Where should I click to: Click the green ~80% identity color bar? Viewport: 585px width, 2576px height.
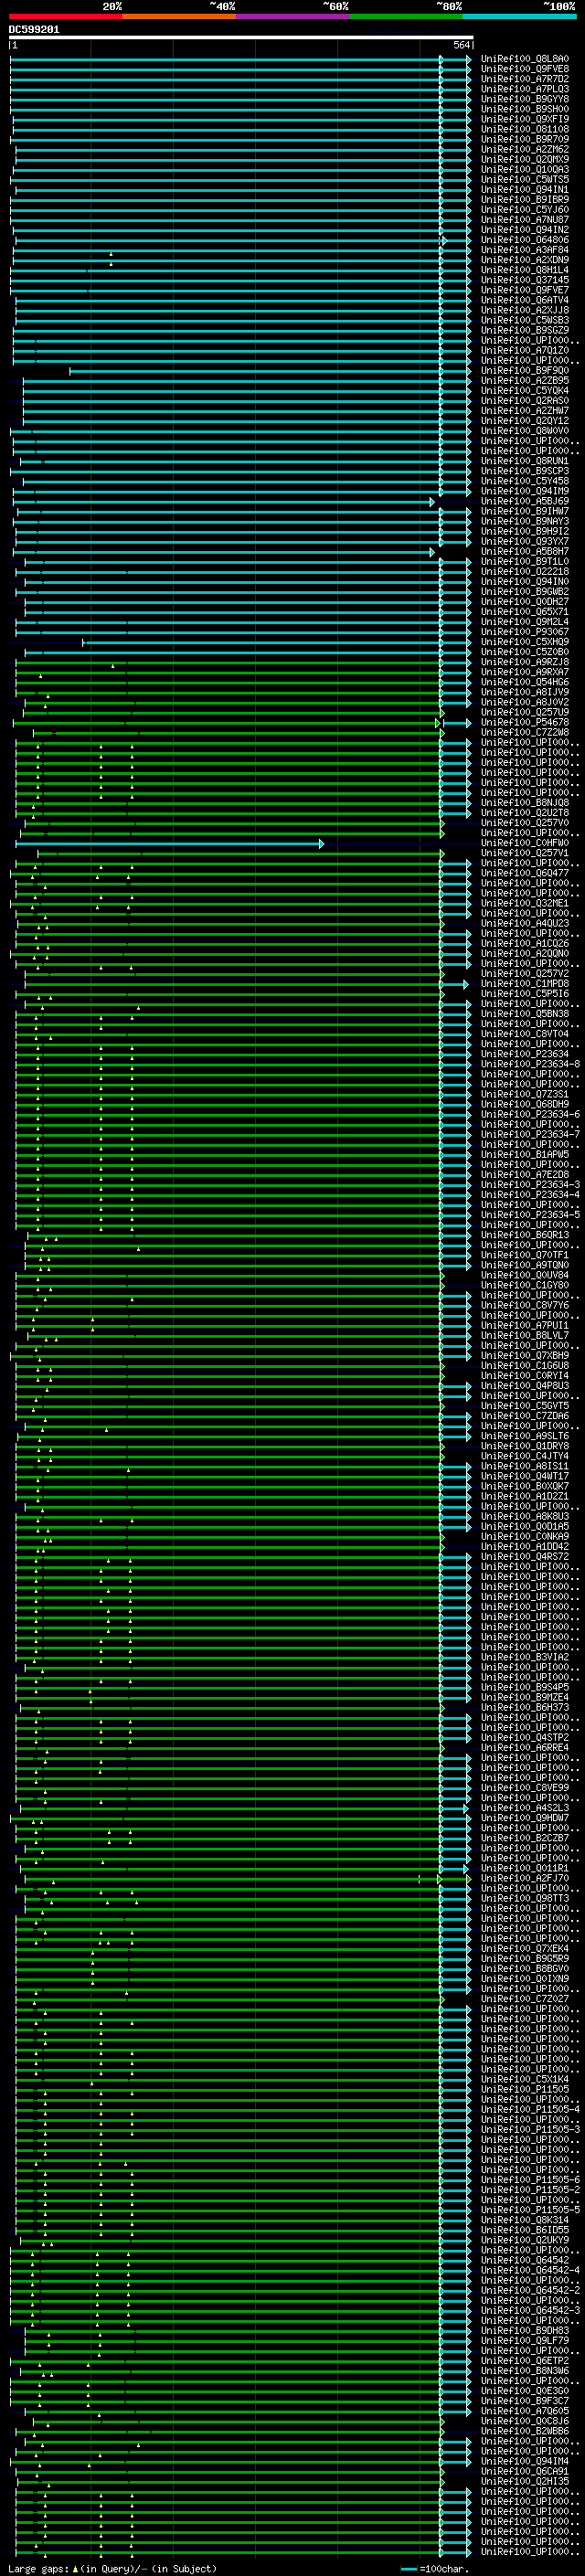(x=406, y=16)
